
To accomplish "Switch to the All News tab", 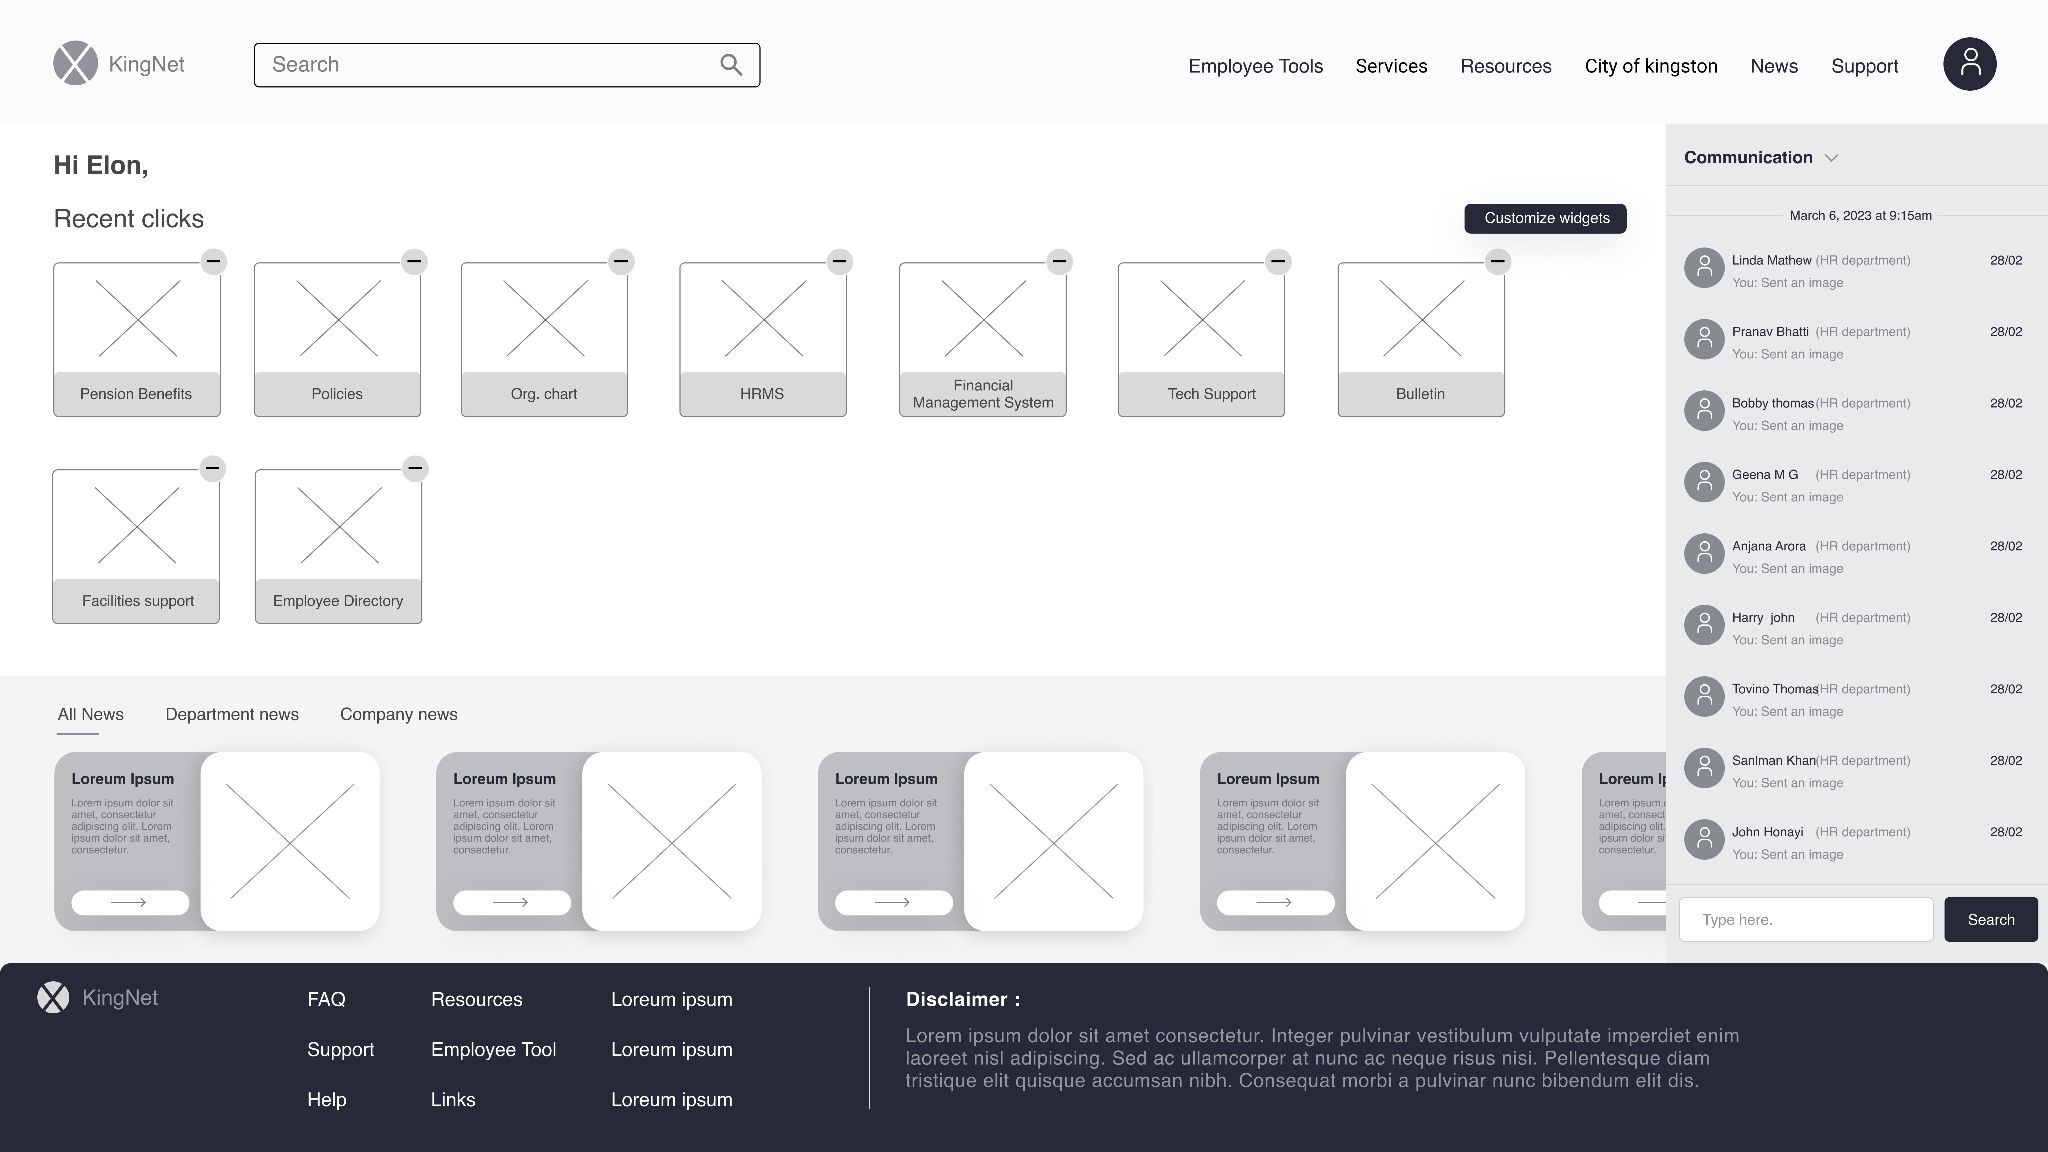I will 90,714.
